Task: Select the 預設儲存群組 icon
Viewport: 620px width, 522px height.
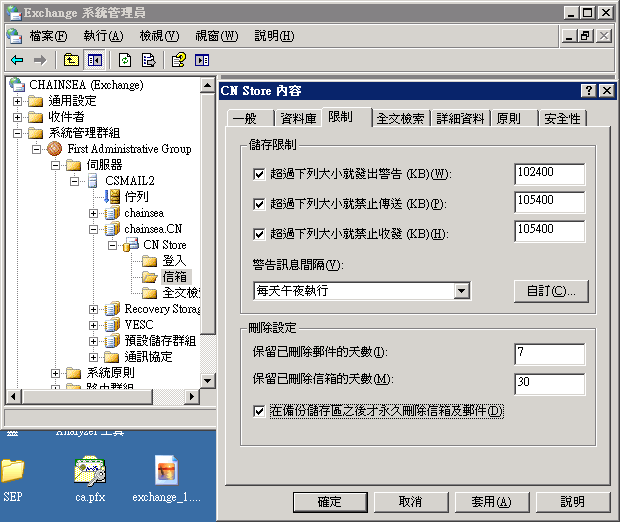Action: tap(112, 341)
